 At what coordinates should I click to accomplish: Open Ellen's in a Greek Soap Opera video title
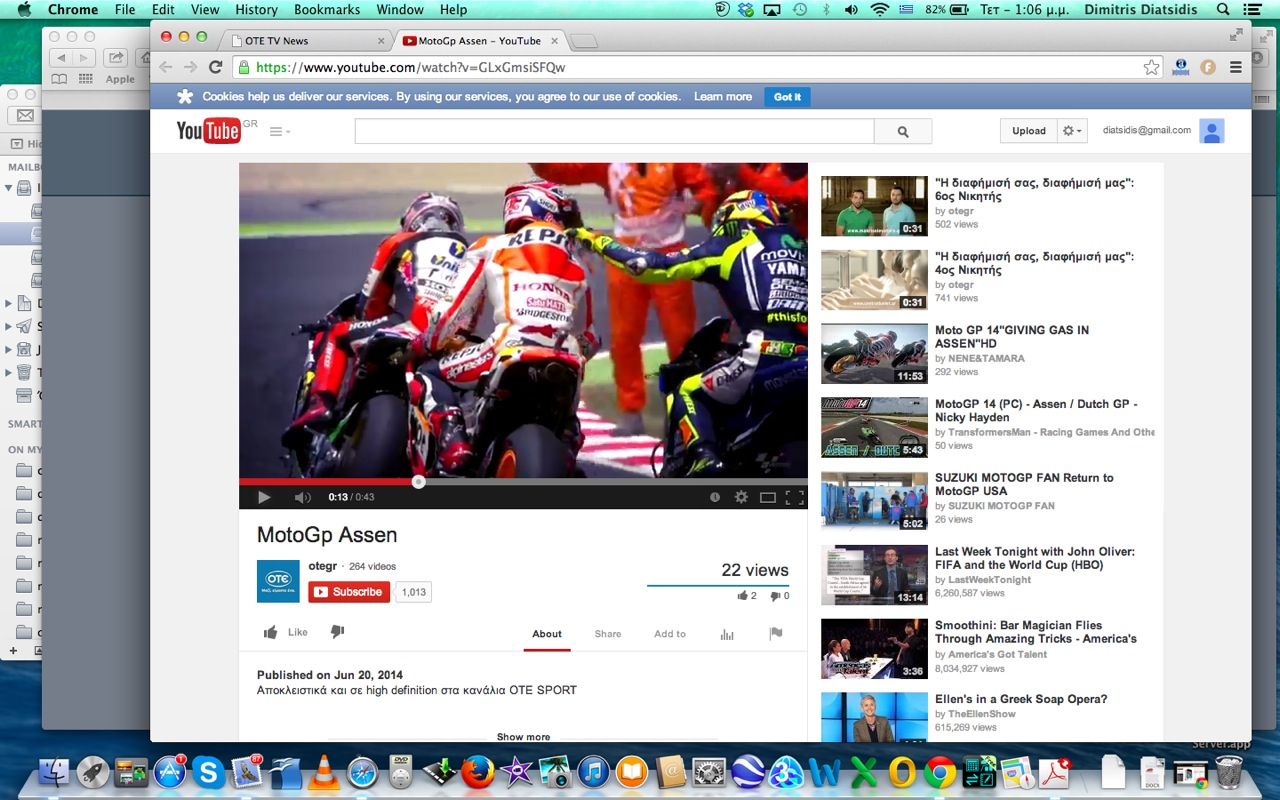(x=1021, y=699)
